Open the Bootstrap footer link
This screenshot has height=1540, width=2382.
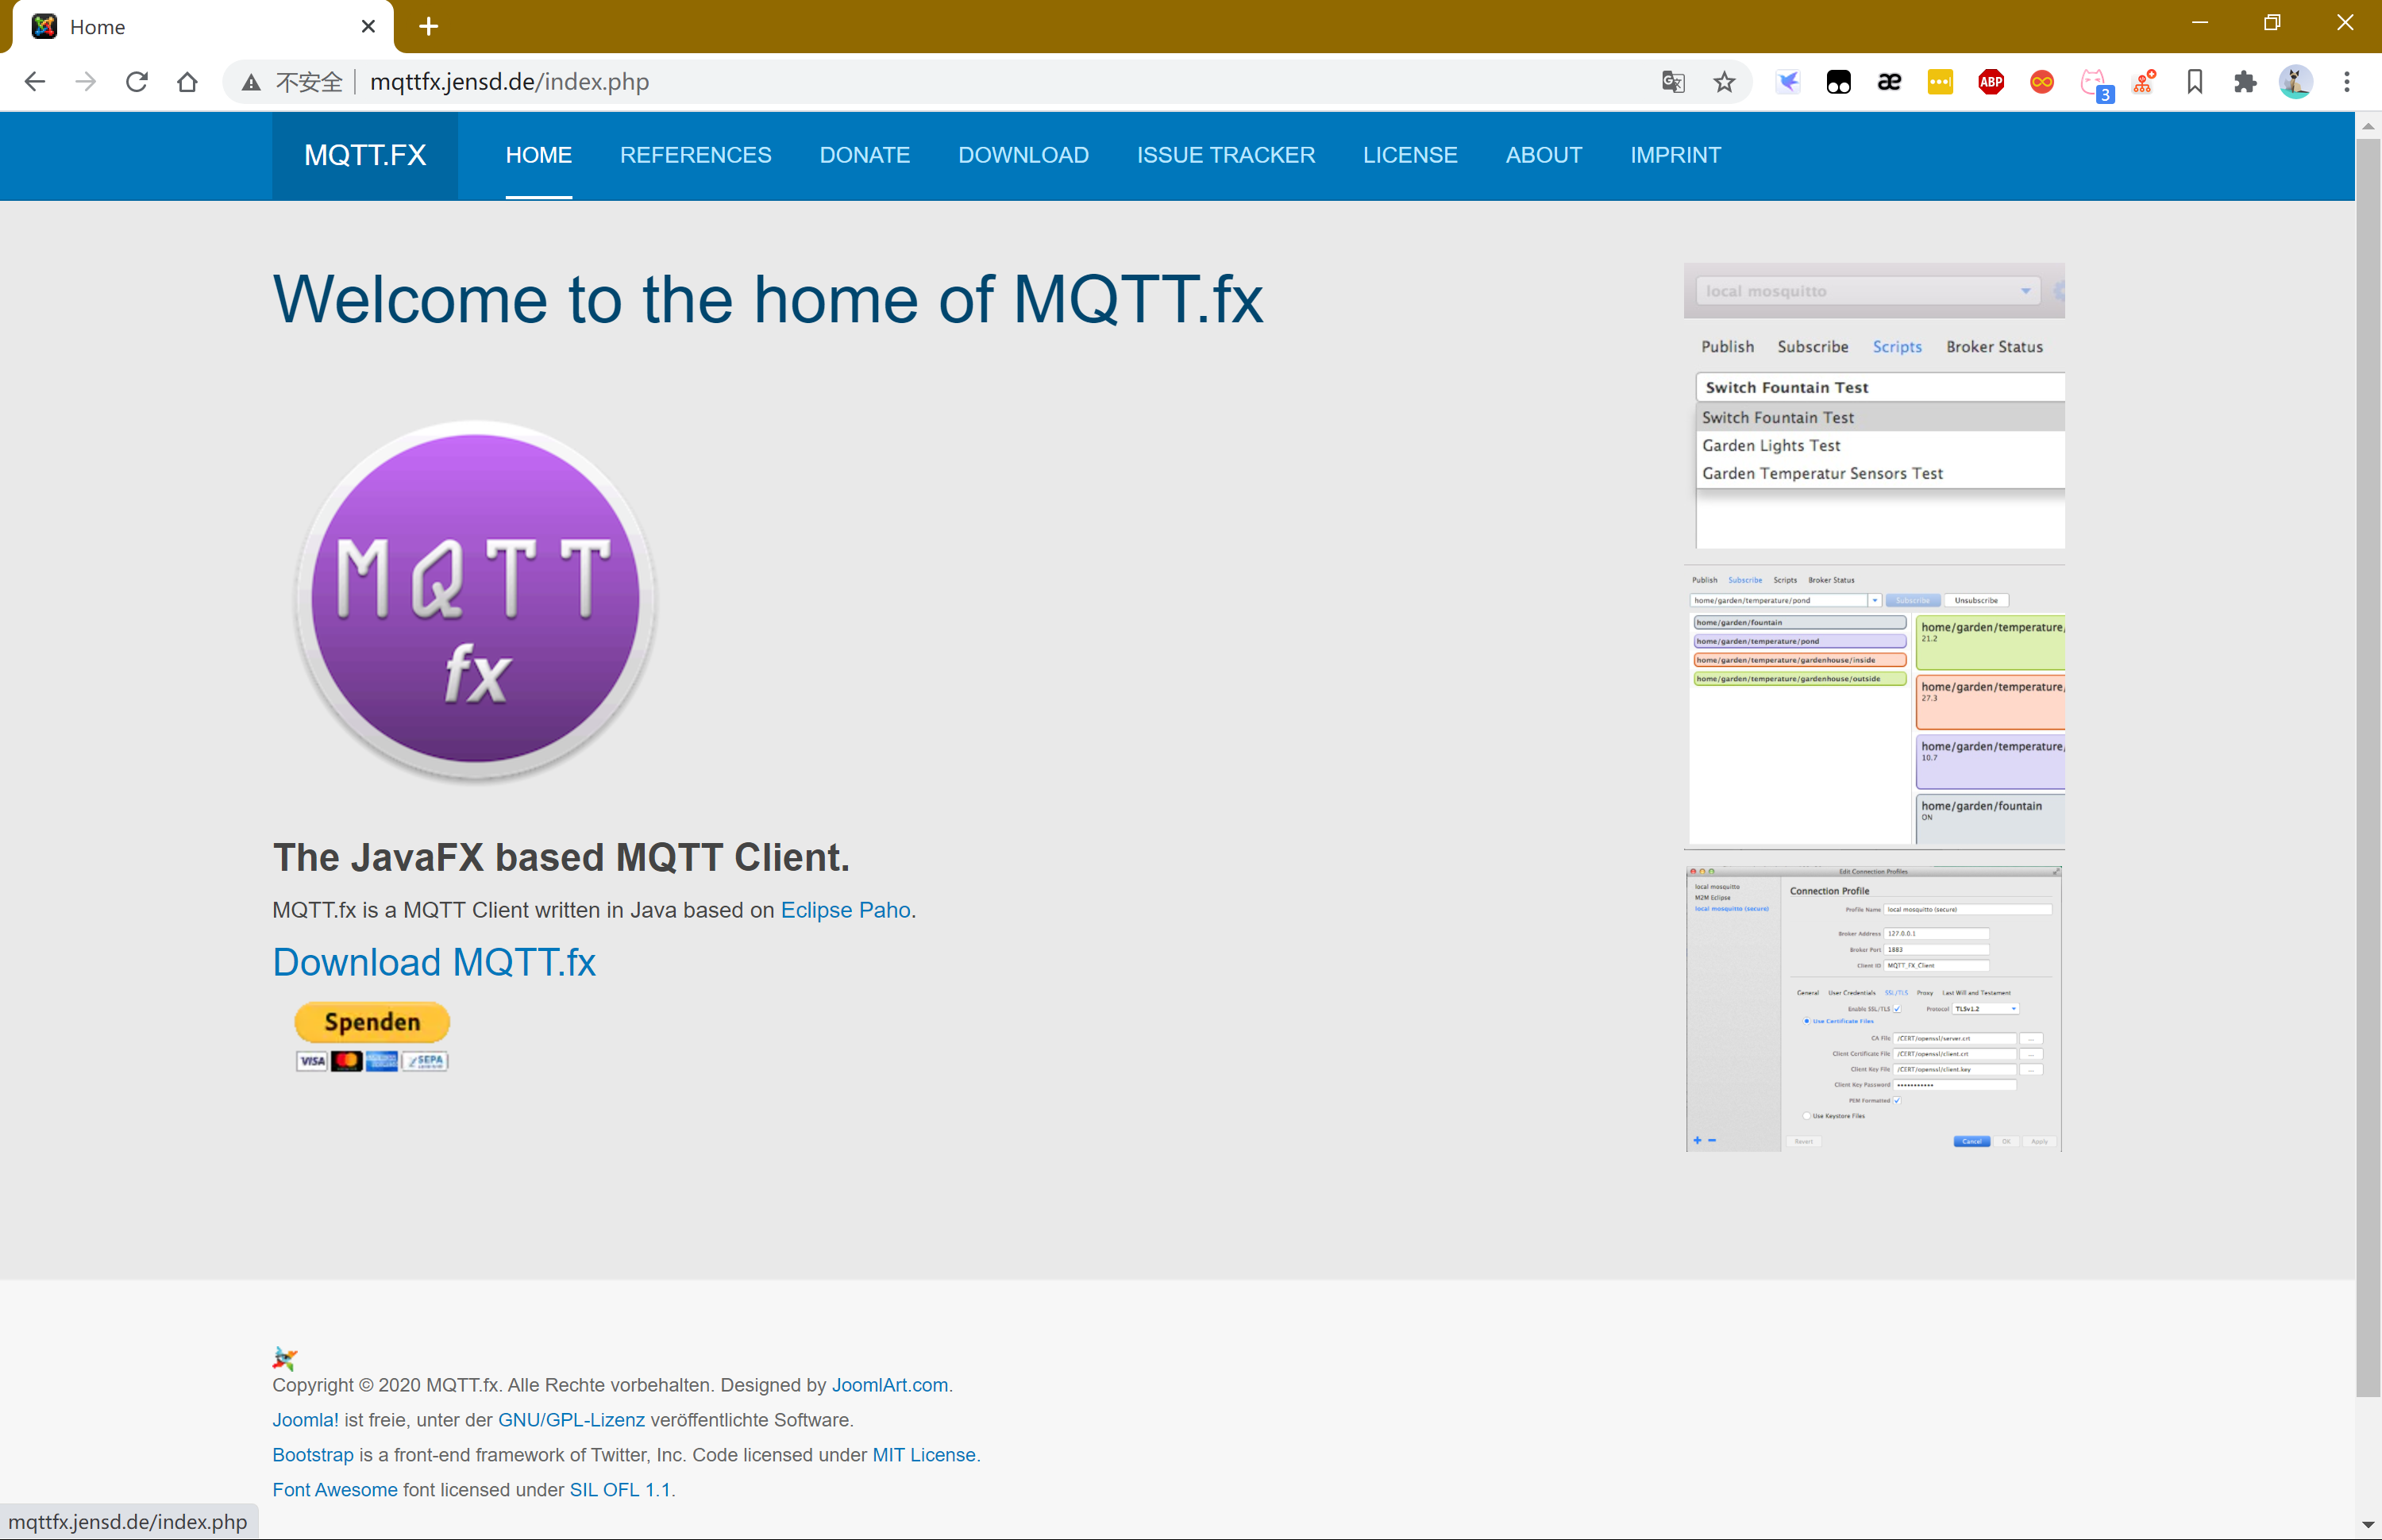(313, 1455)
